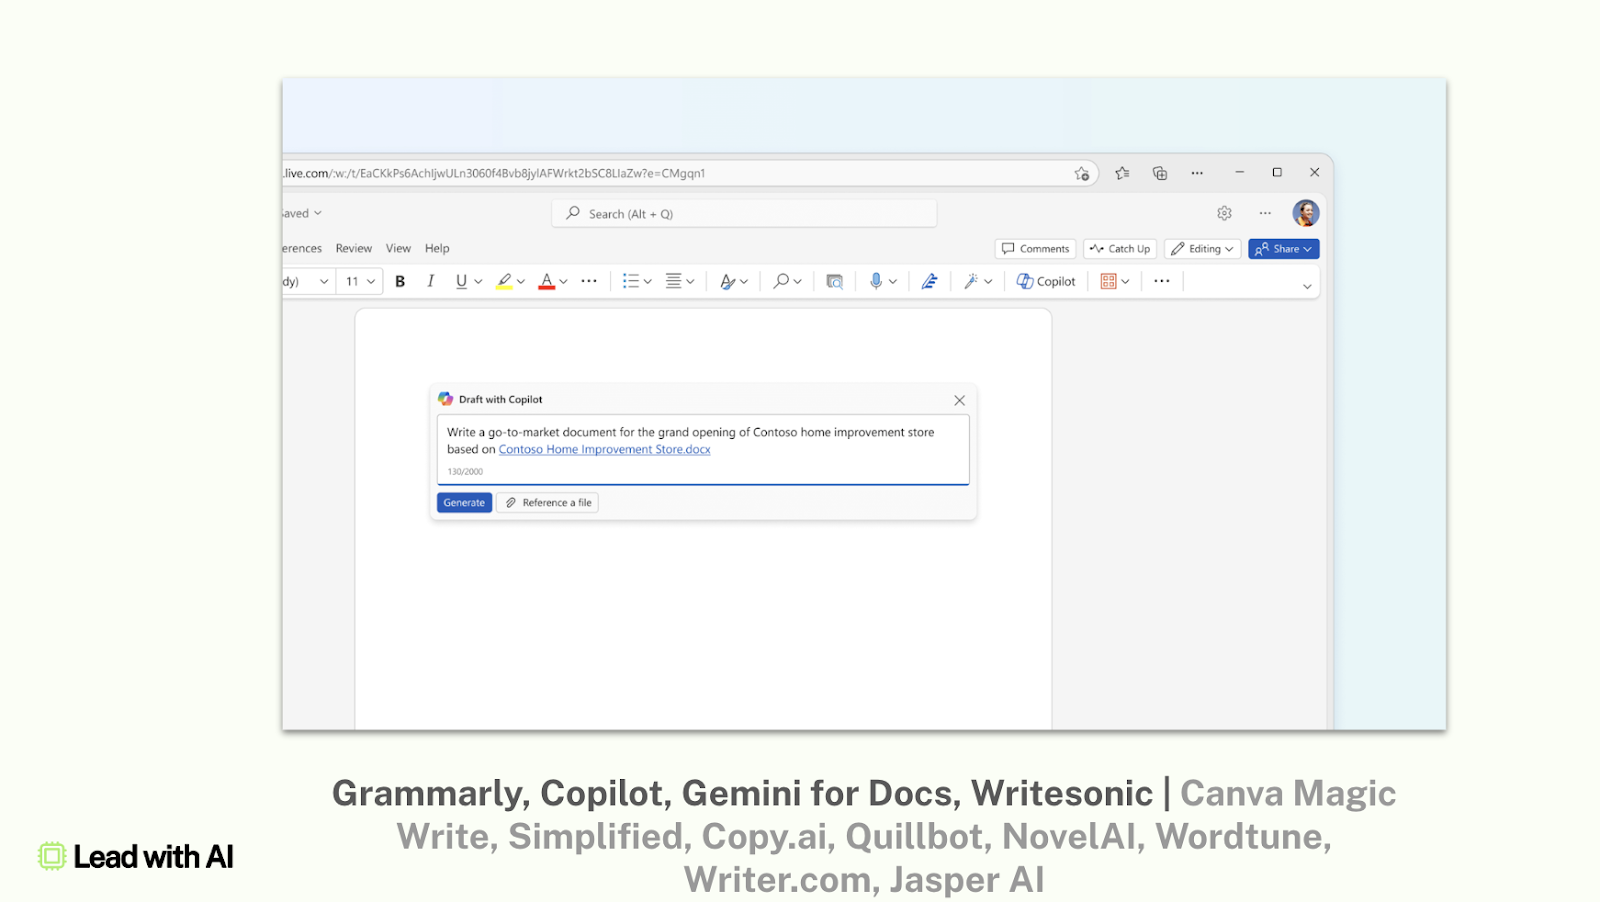Toggle Italic formatting in toolbar

[x=430, y=282]
